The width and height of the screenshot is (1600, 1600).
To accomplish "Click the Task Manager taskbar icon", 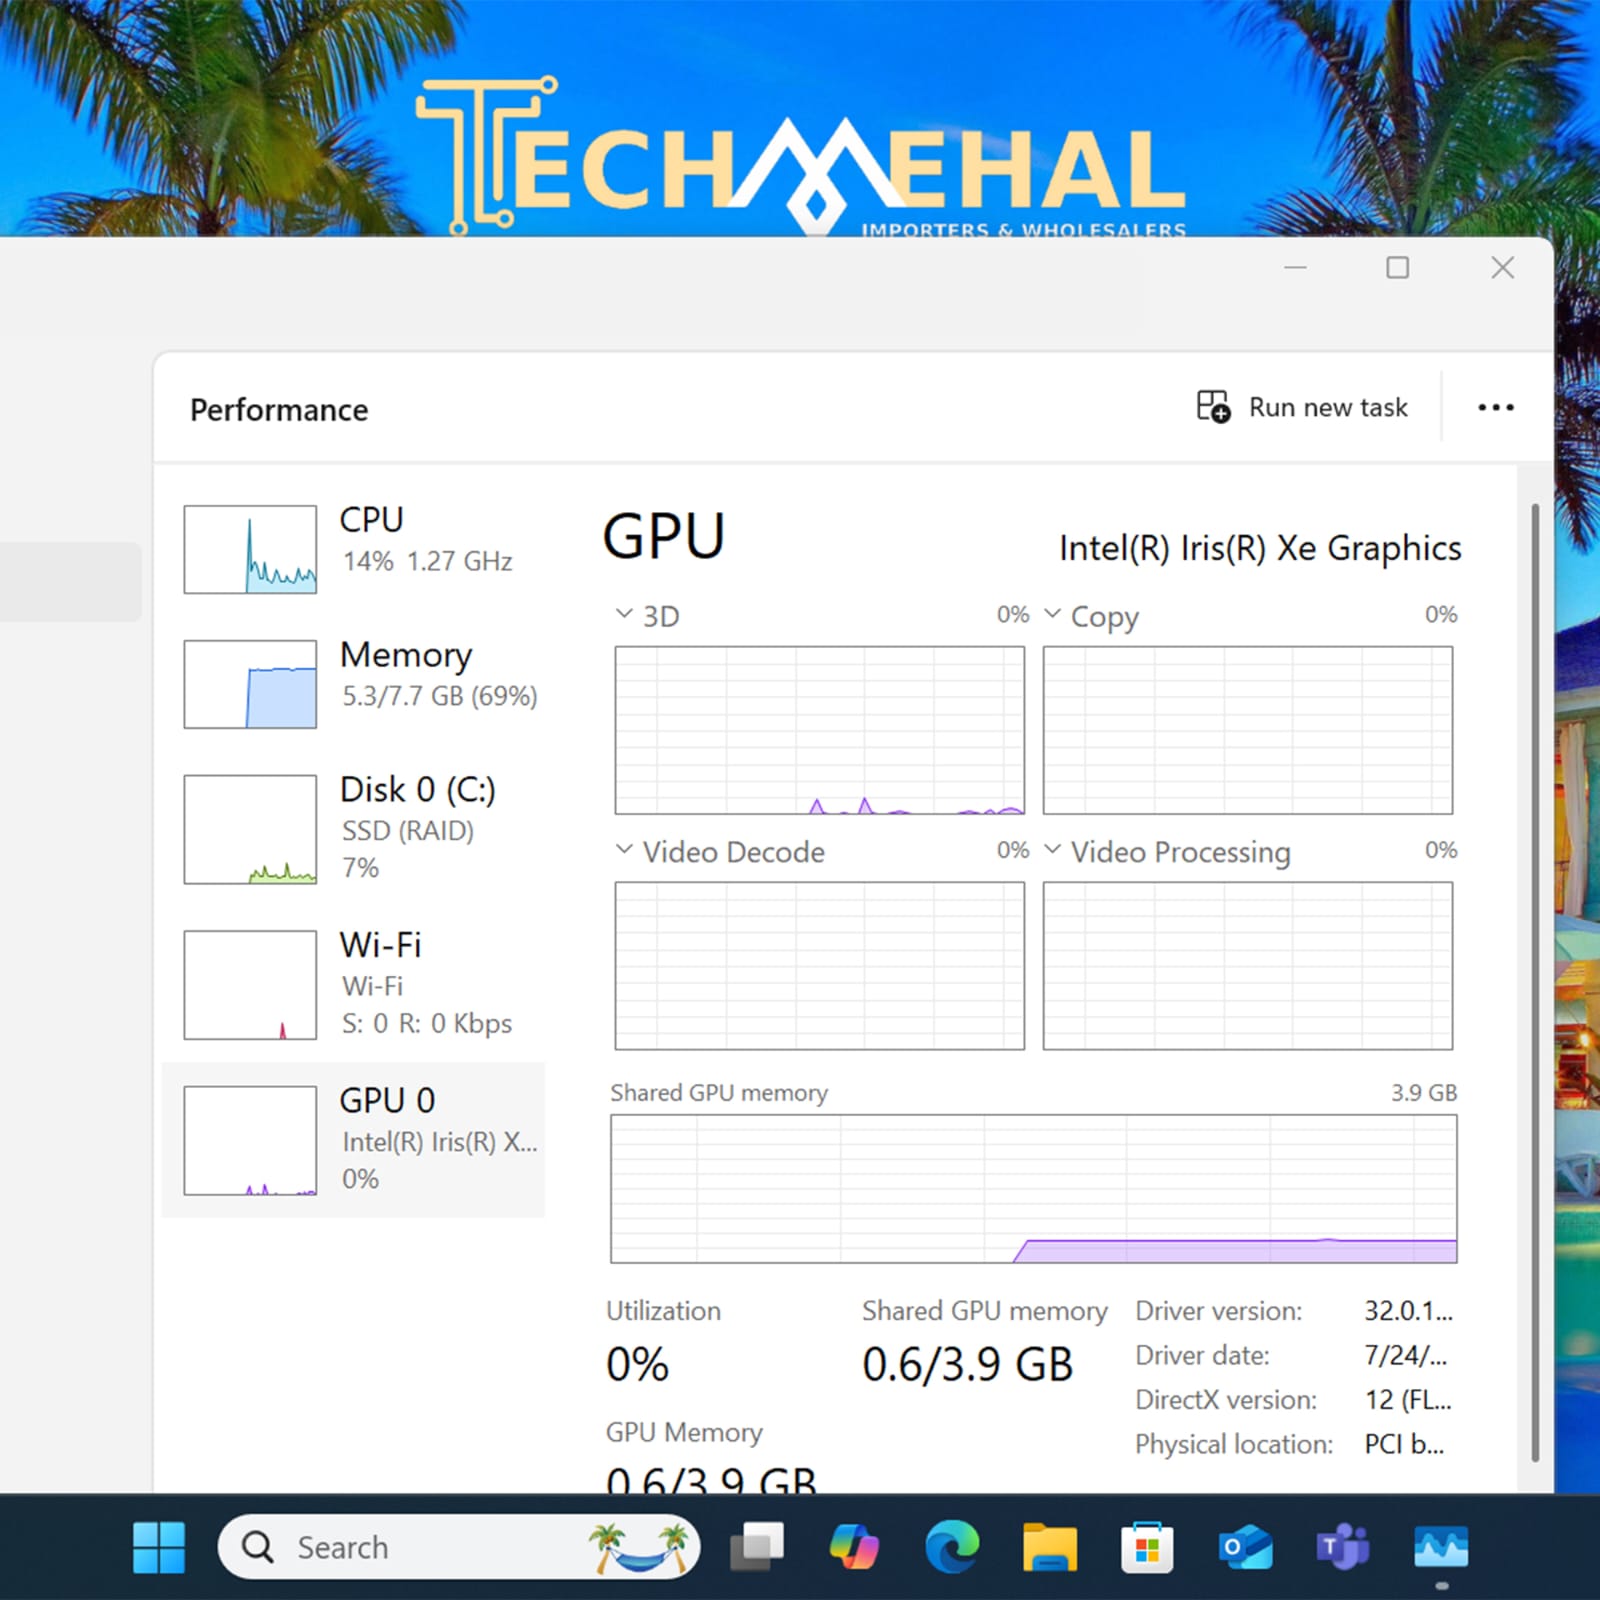I will click(1441, 1547).
